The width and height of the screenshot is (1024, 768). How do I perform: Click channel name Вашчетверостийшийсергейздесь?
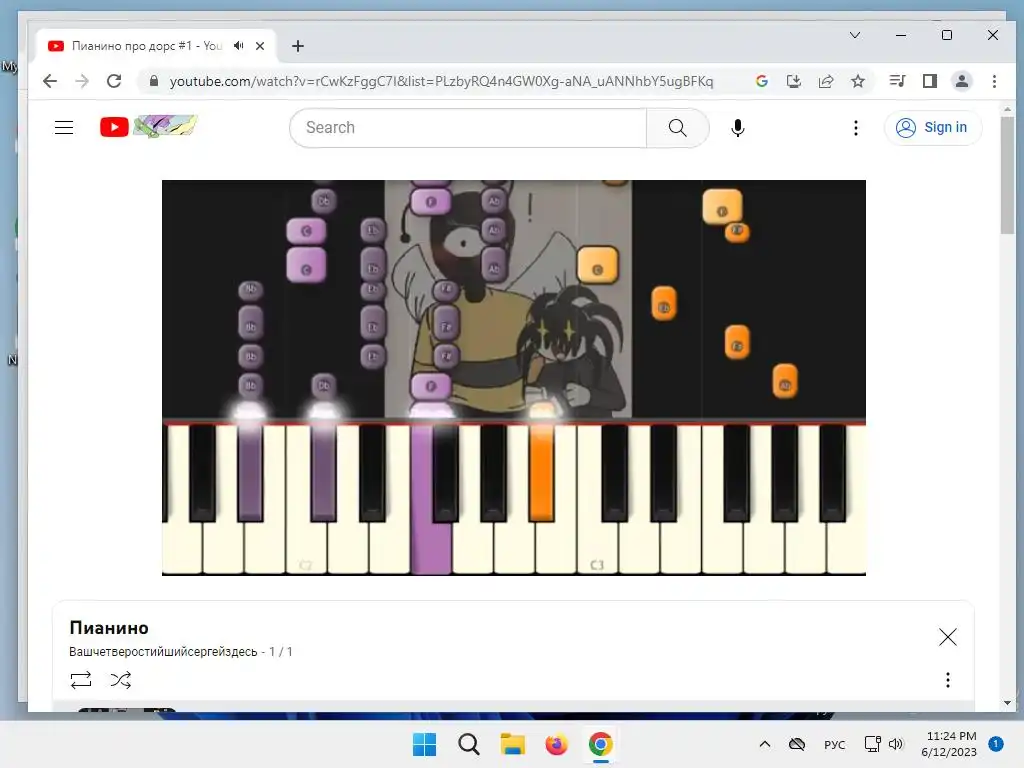point(163,652)
